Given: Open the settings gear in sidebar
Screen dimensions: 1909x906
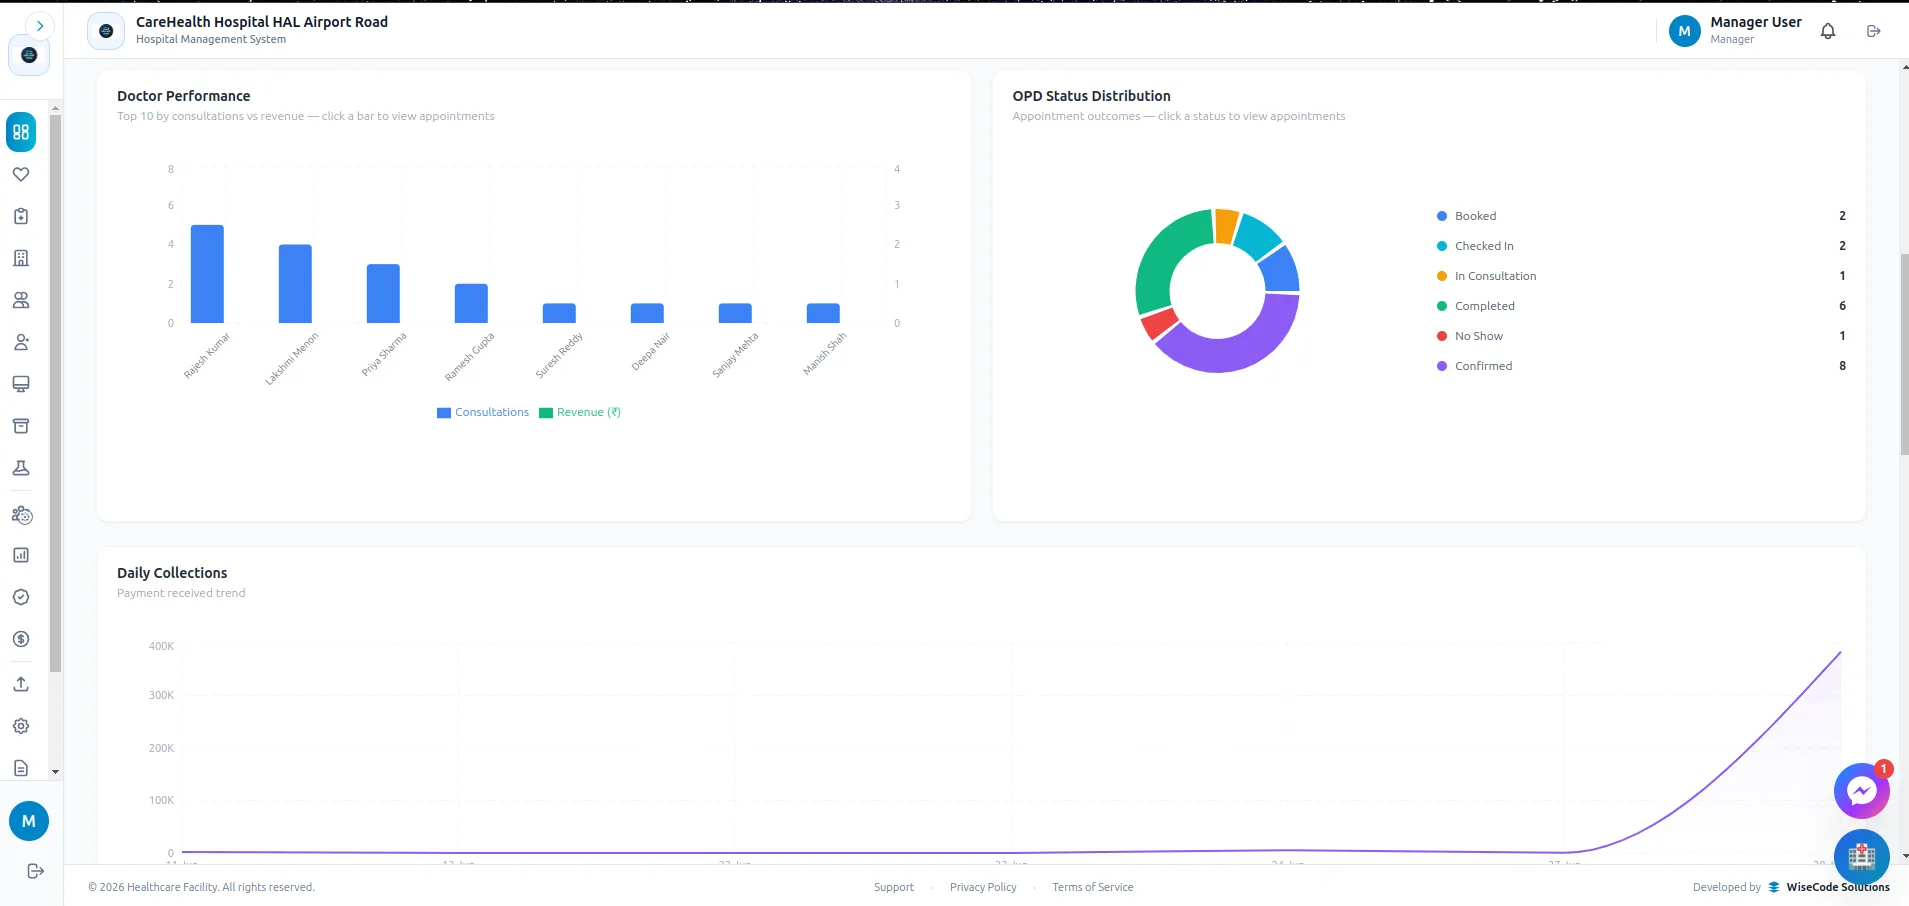Looking at the screenshot, I should click(x=21, y=726).
